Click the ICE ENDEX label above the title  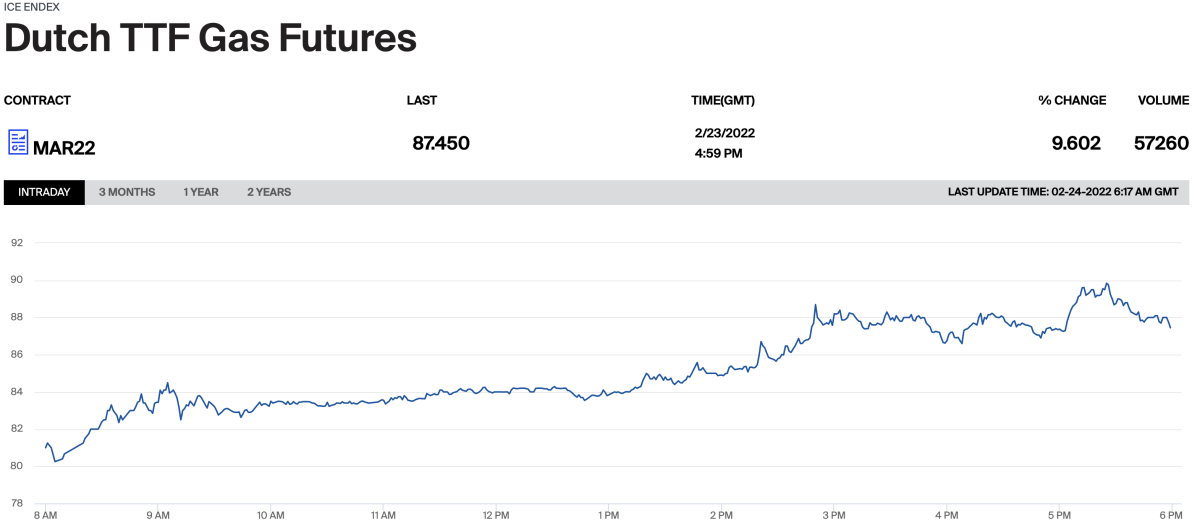coord(32,6)
